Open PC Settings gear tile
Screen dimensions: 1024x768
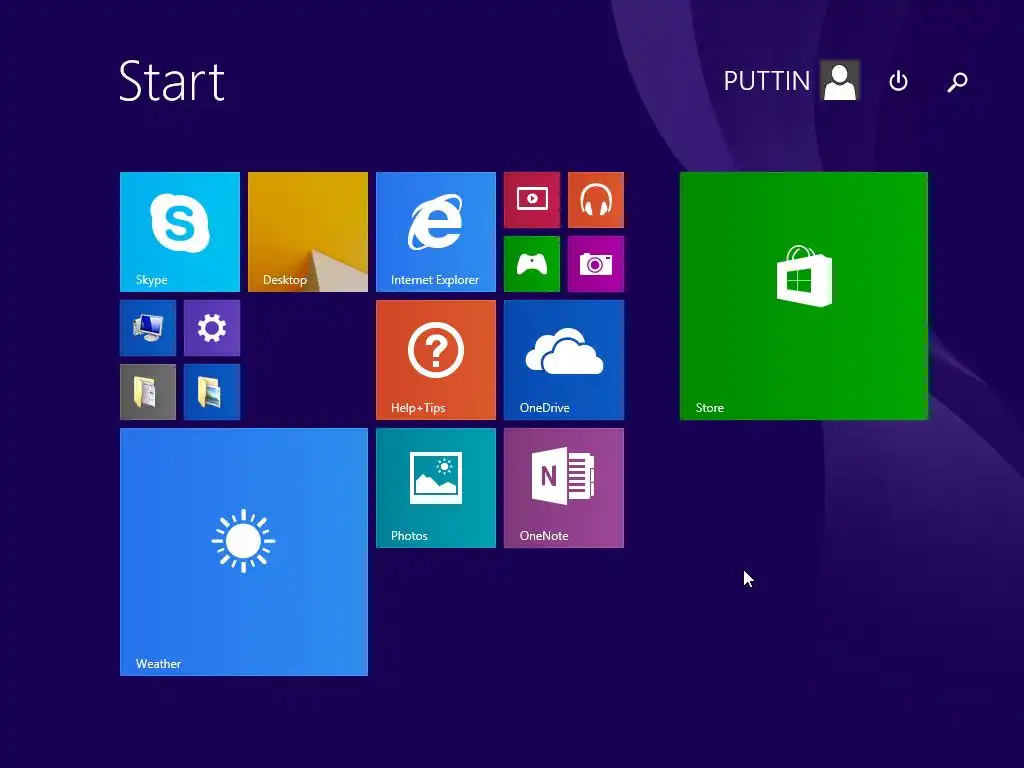(x=212, y=328)
